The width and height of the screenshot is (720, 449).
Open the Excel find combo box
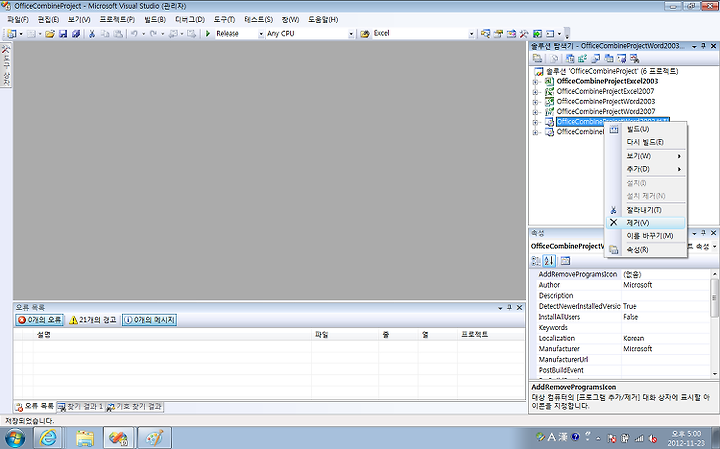click(471, 34)
